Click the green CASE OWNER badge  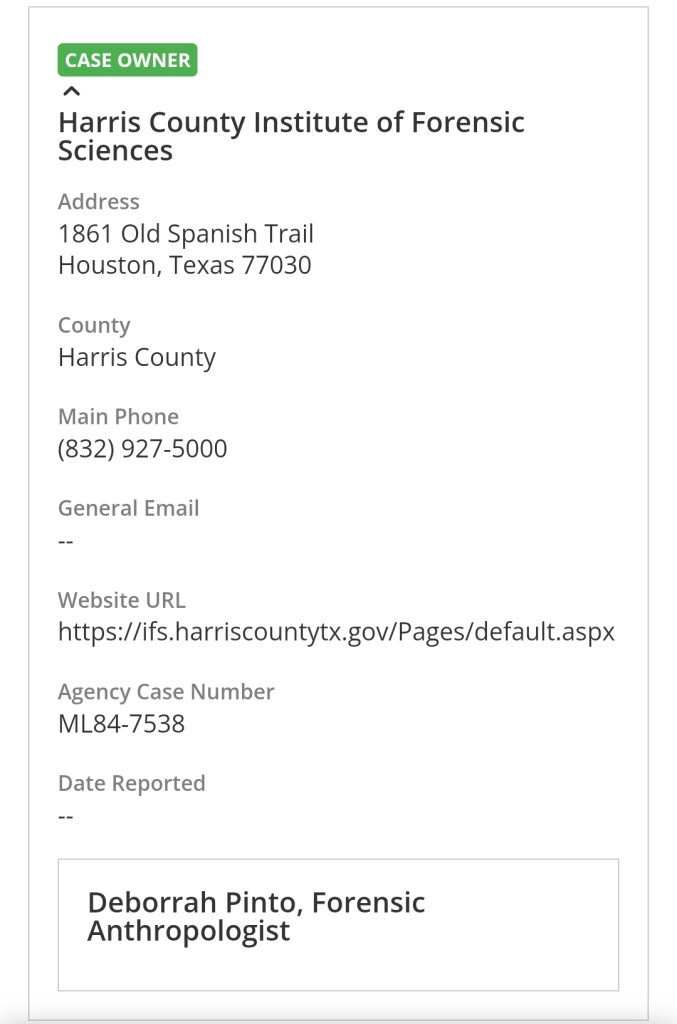click(127, 60)
